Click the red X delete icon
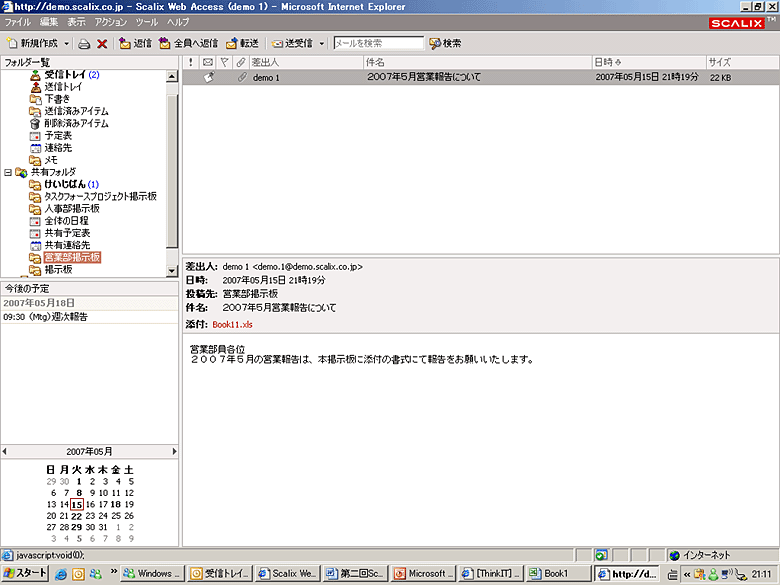 102,44
